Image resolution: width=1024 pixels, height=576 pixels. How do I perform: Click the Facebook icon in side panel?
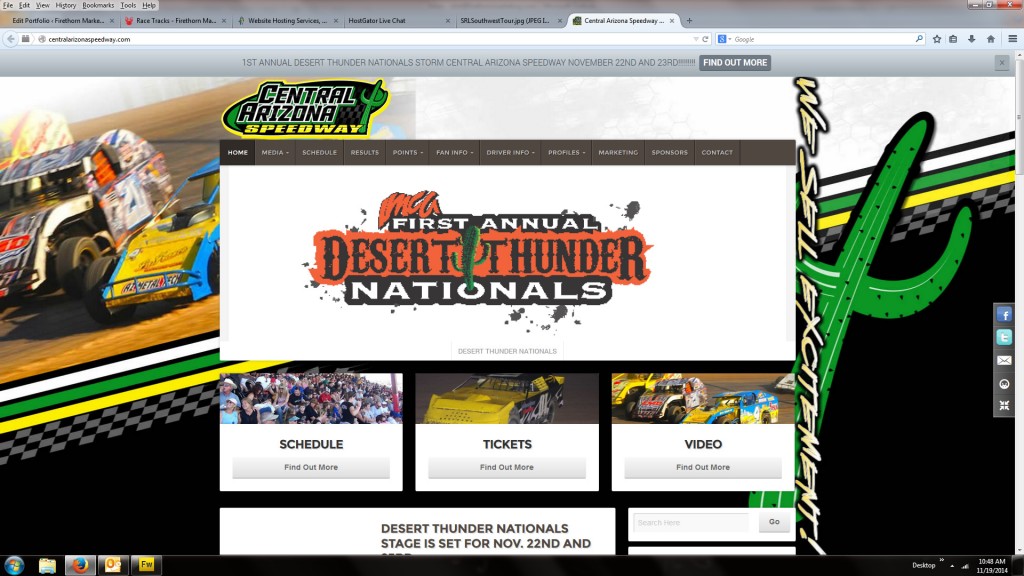point(1004,315)
